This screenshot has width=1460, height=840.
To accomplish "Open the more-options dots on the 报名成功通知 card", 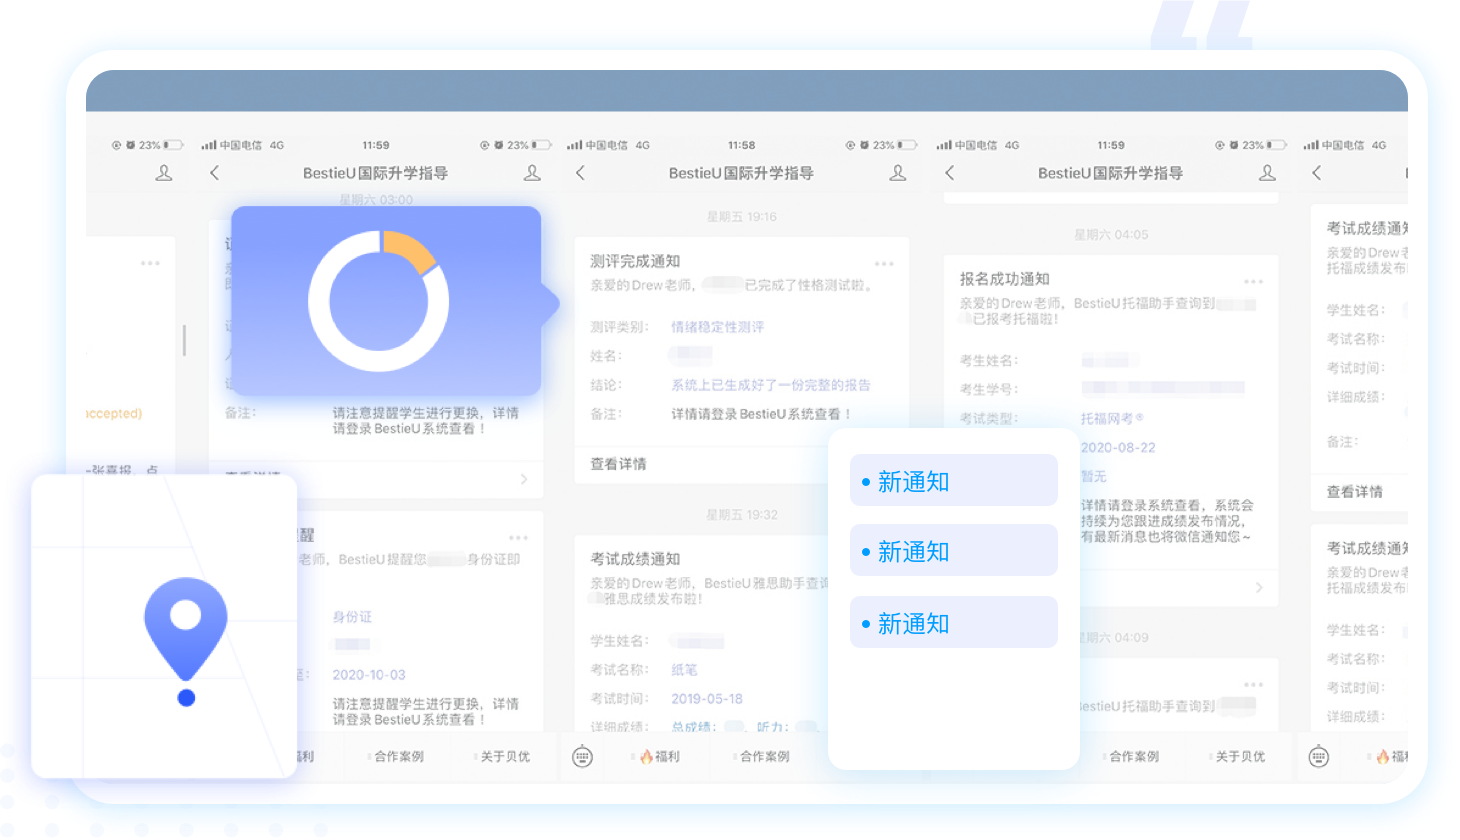I will 1254,282.
